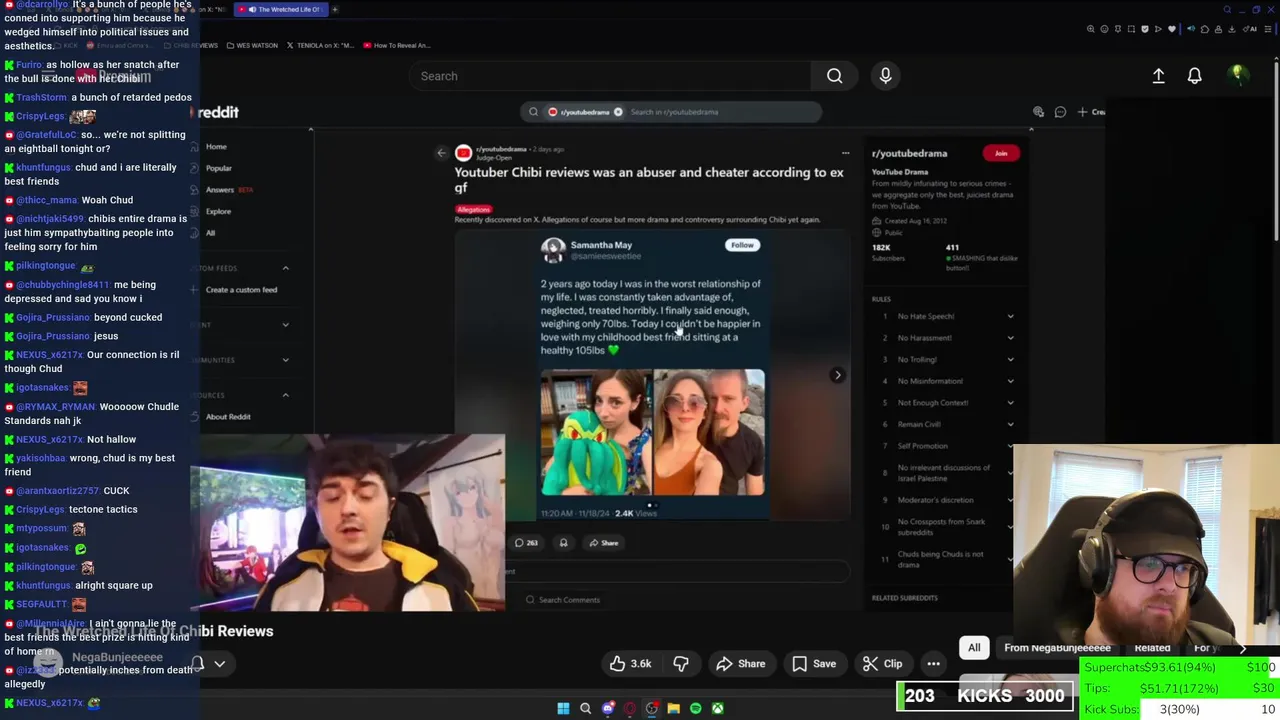Viewport: 1280px width, 720px height.
Task: Follow Samantha May in embedded tweet
Action: tap(742, 245)
